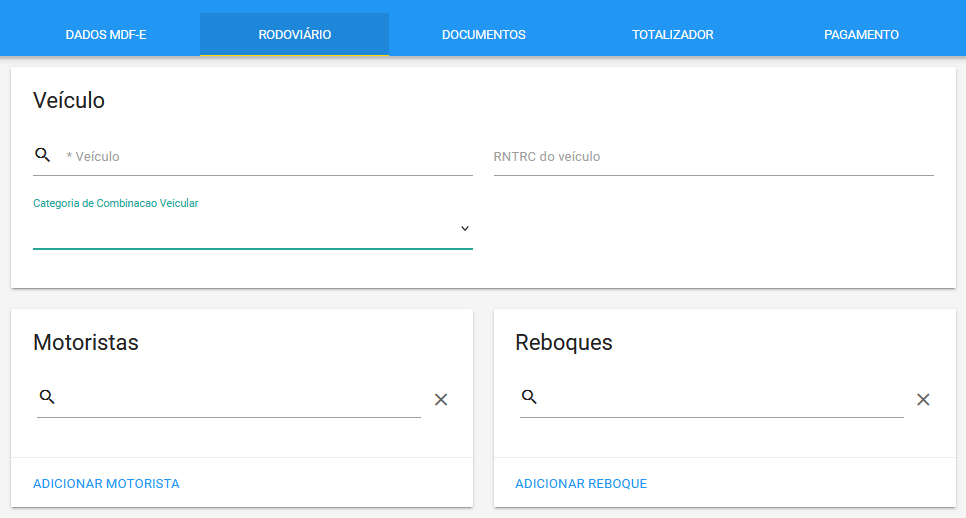Image resolution: width=966 pixels, height=518 pixels.
Task: Click the Reboques search magnifier icon
Action: coord(529,397)
